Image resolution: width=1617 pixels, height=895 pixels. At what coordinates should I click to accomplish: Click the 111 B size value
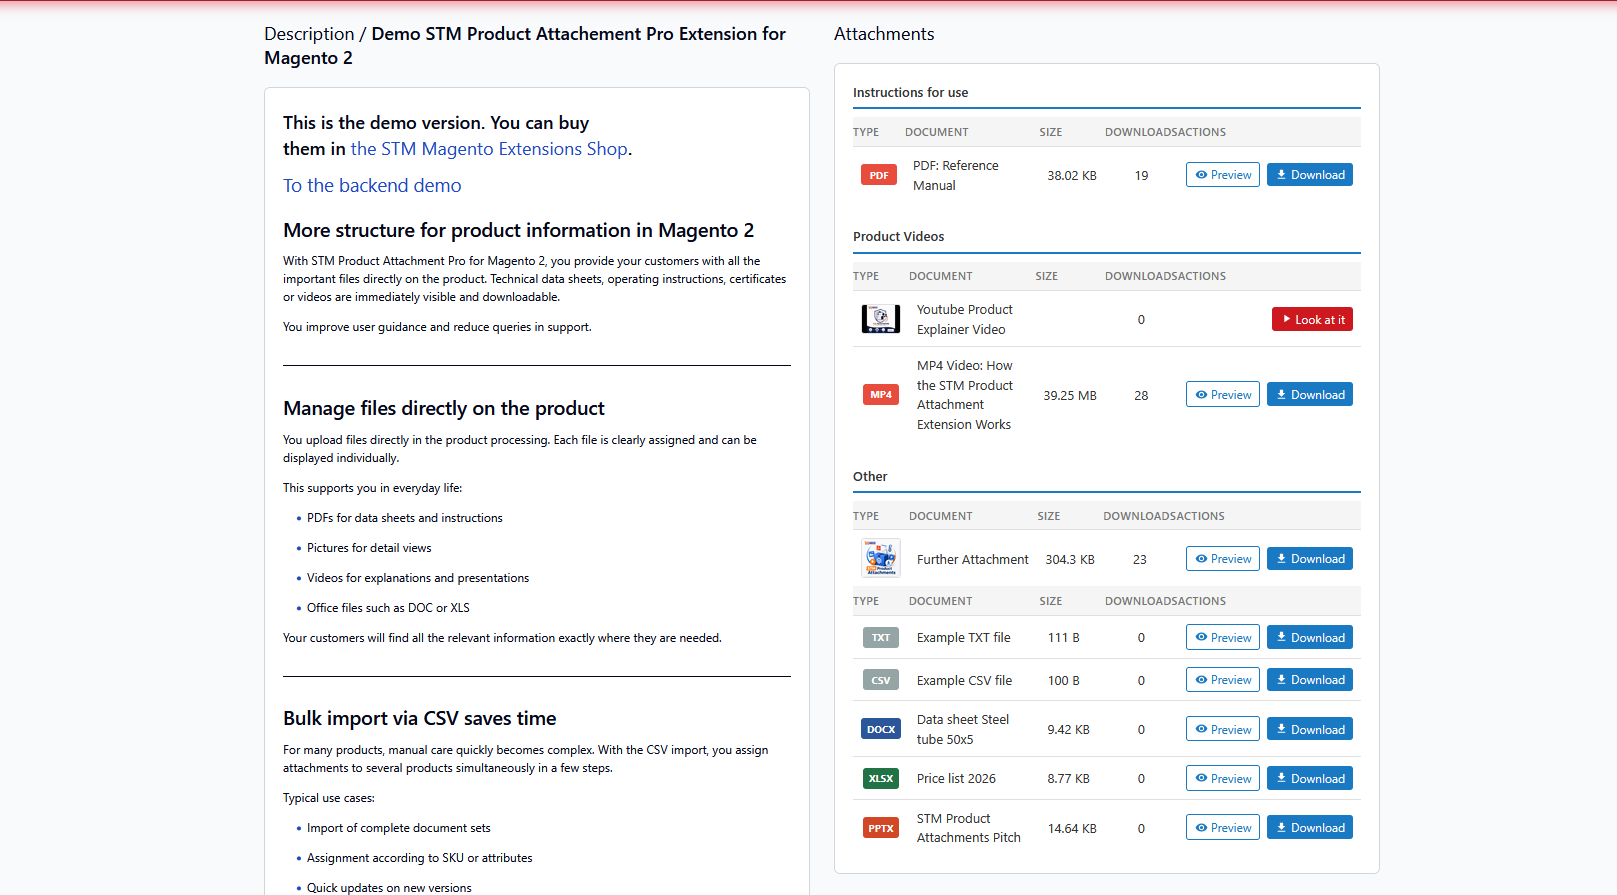pos(1063,638)
